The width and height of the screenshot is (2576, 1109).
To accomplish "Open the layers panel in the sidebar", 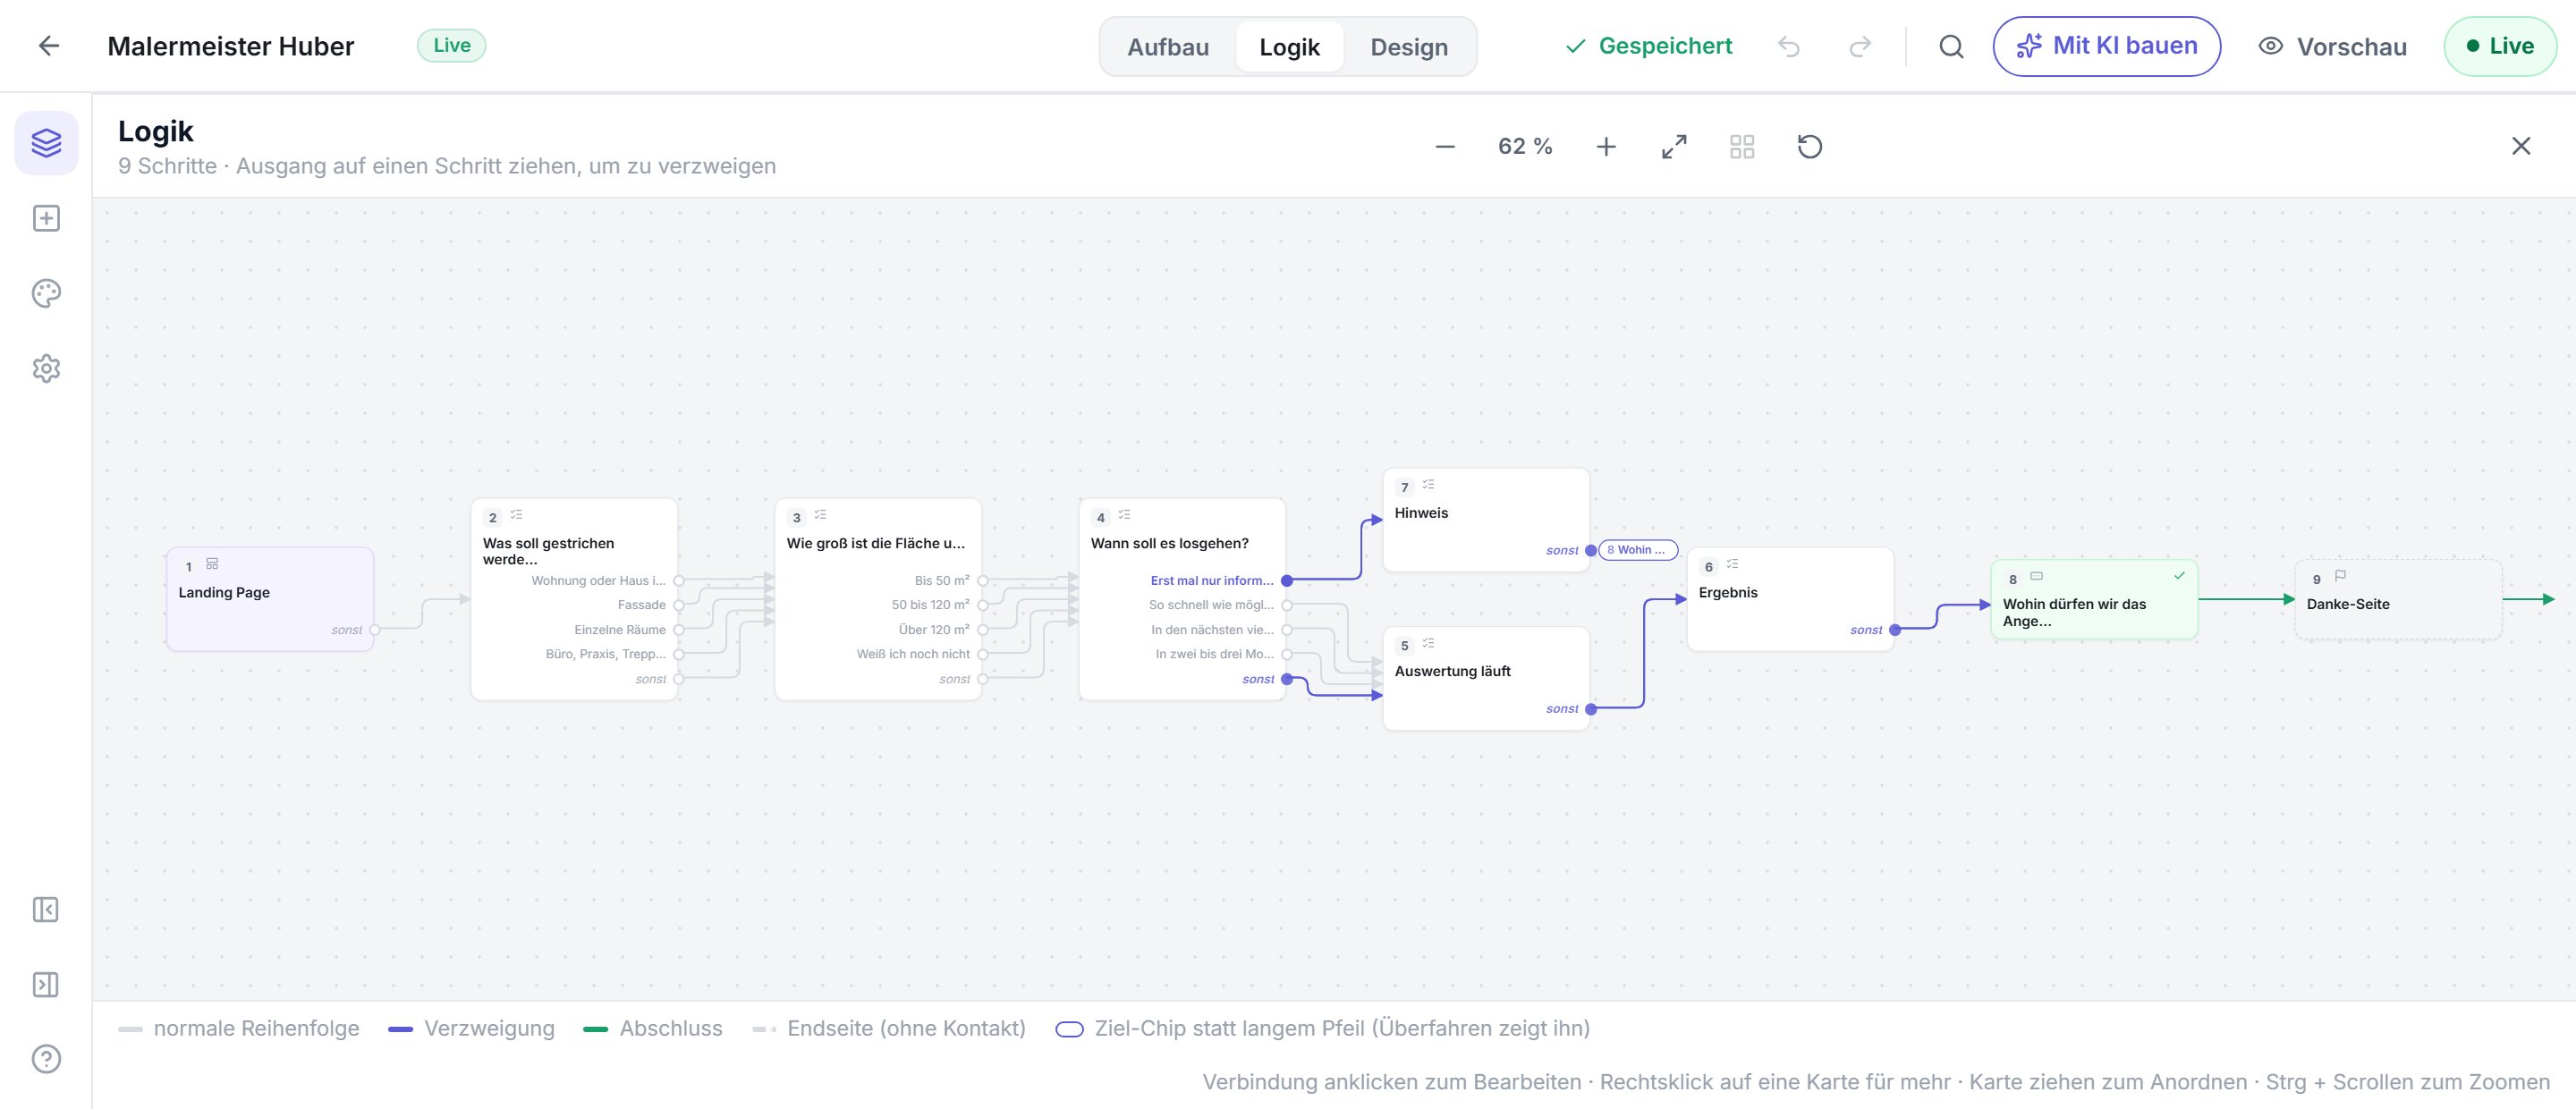I will [x=46, y=143].
